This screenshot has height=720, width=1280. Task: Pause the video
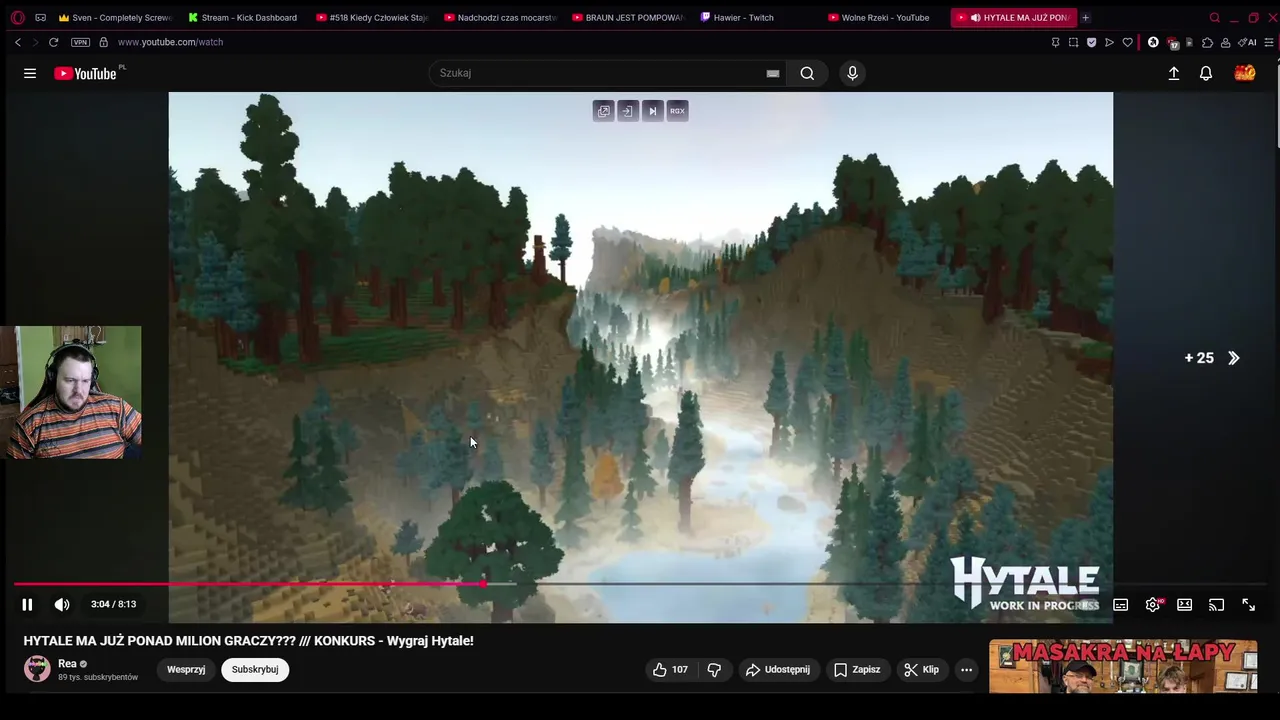pos(27,604)
